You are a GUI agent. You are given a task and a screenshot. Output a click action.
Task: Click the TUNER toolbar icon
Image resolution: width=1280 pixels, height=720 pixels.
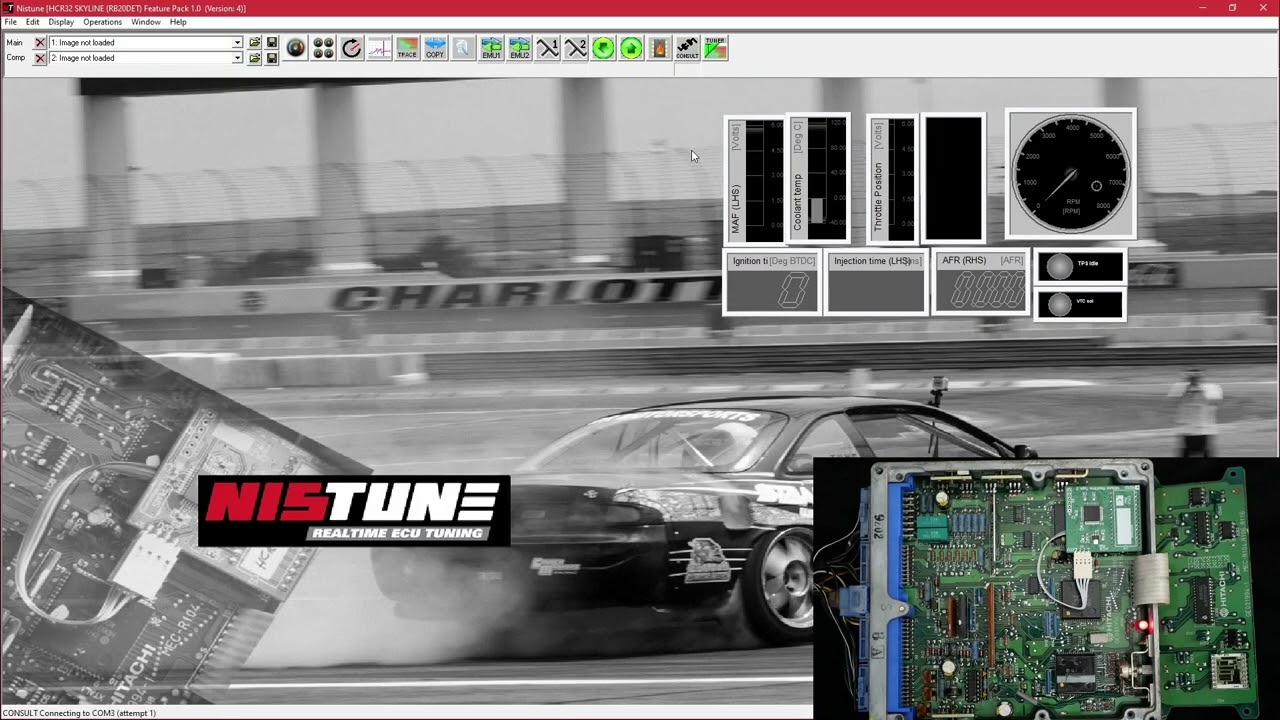(x=715, y=48)
